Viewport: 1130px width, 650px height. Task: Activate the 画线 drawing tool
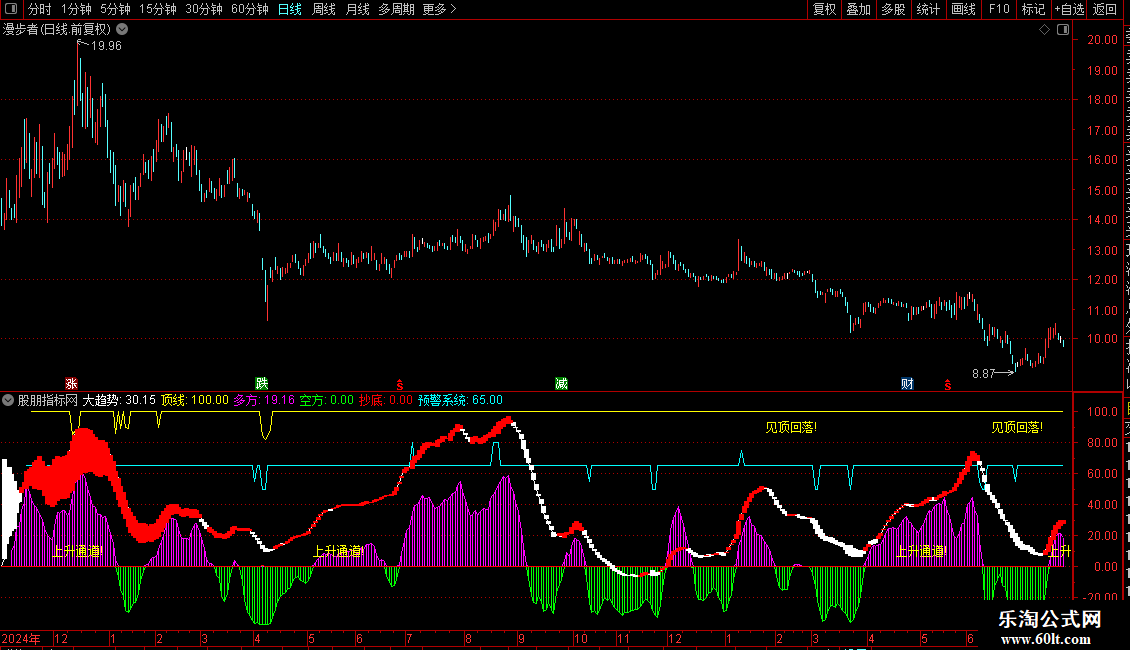[964, 9]
